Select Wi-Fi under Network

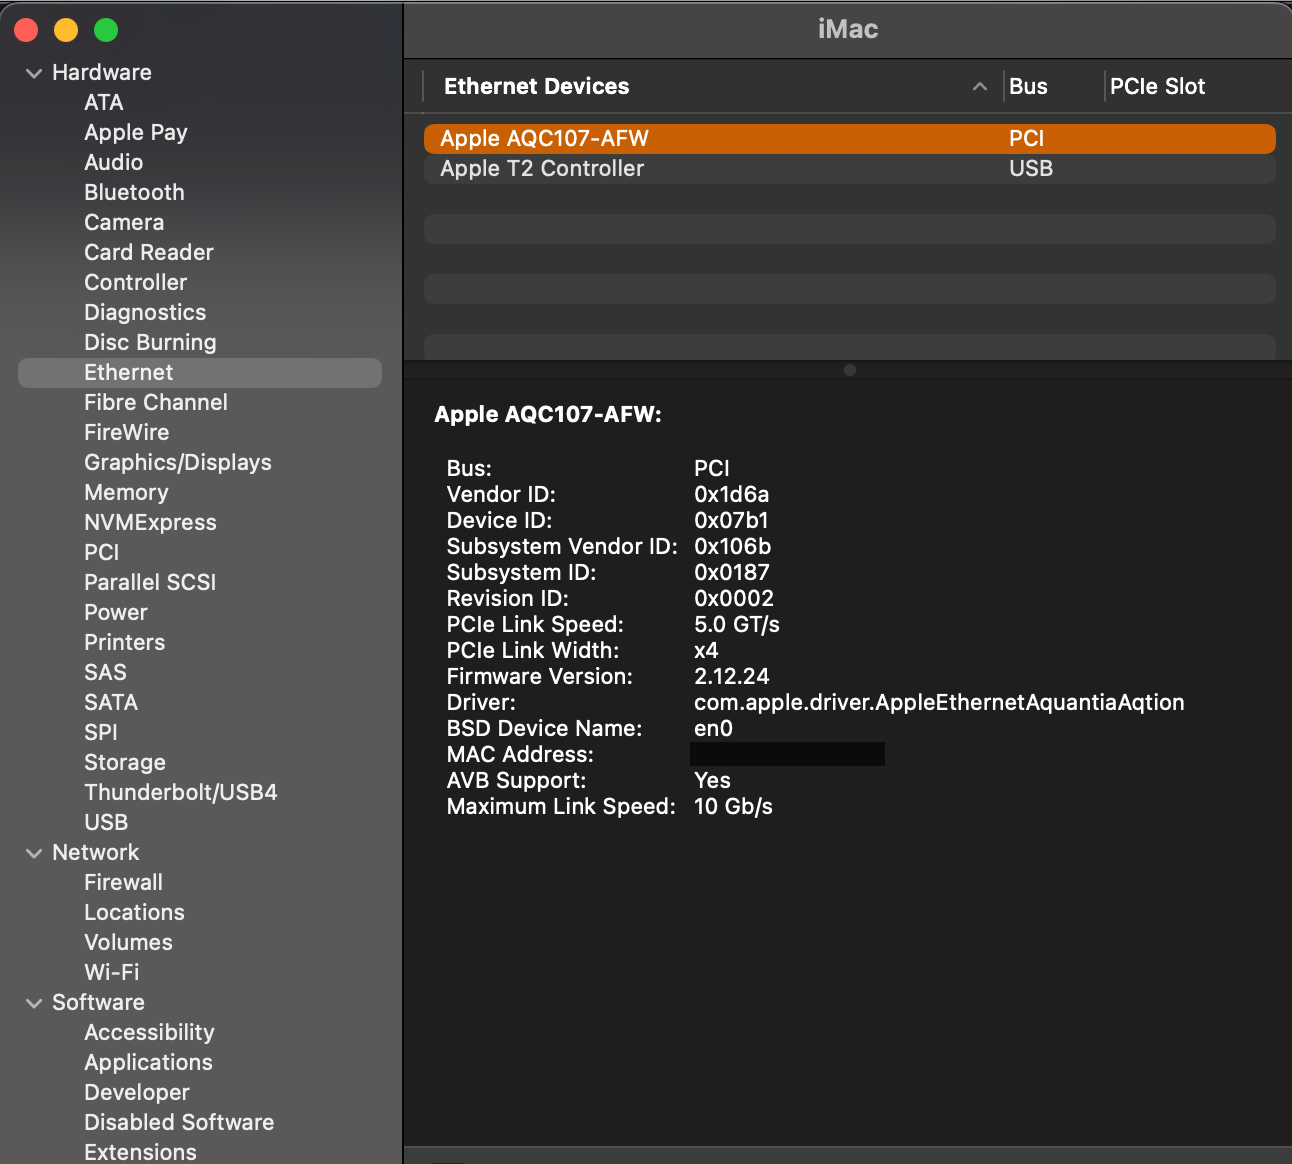[112, 973]
